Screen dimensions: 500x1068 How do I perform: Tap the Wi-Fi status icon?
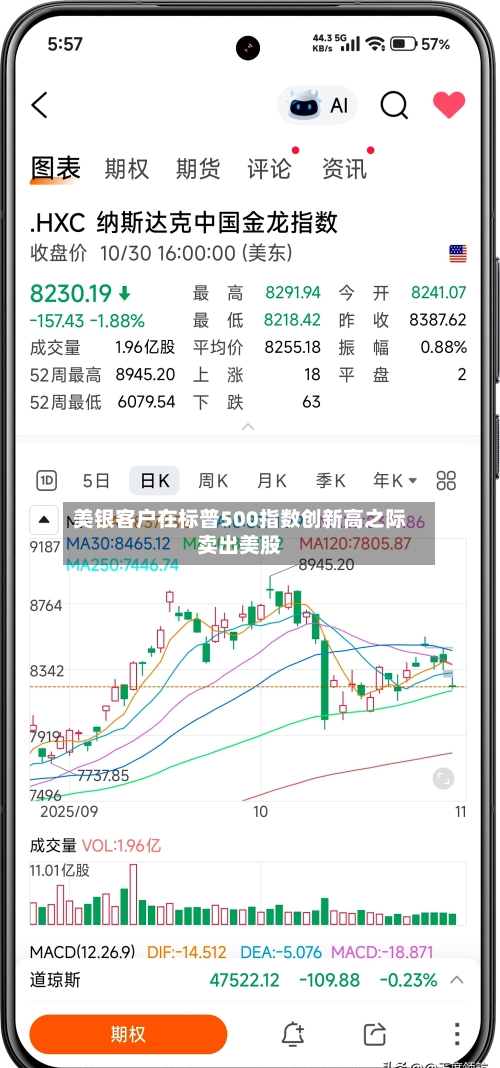[x=375, y=44]
